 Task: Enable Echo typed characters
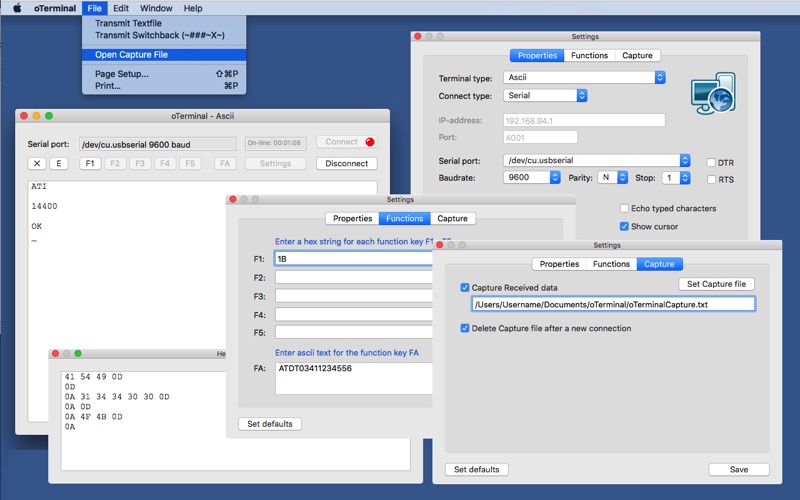(624, 208)
